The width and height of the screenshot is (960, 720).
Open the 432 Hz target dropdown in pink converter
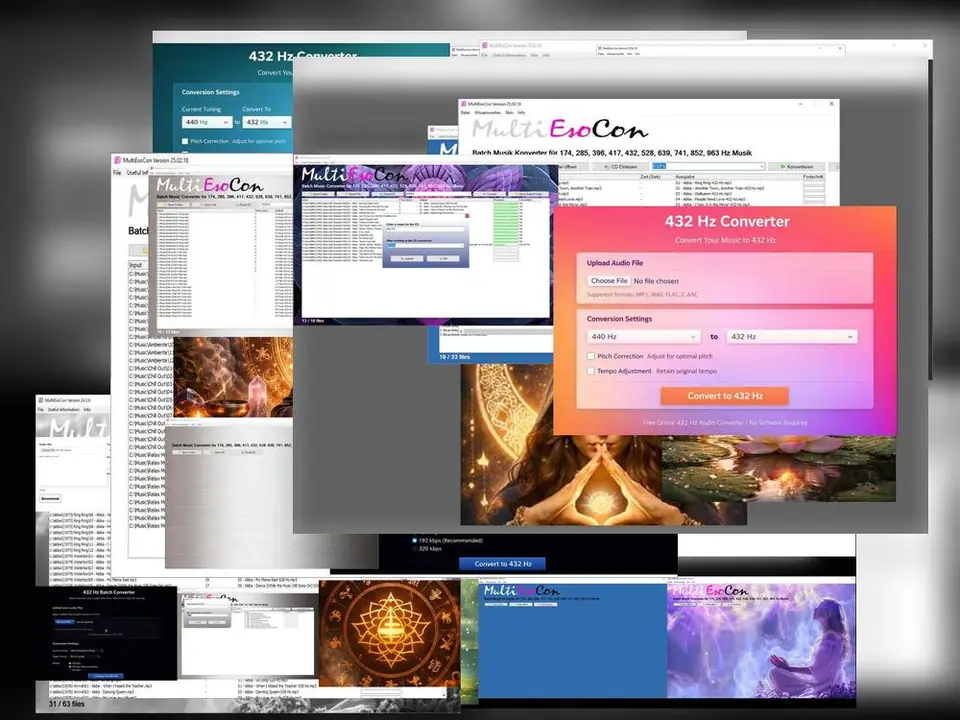pos(791,337)
